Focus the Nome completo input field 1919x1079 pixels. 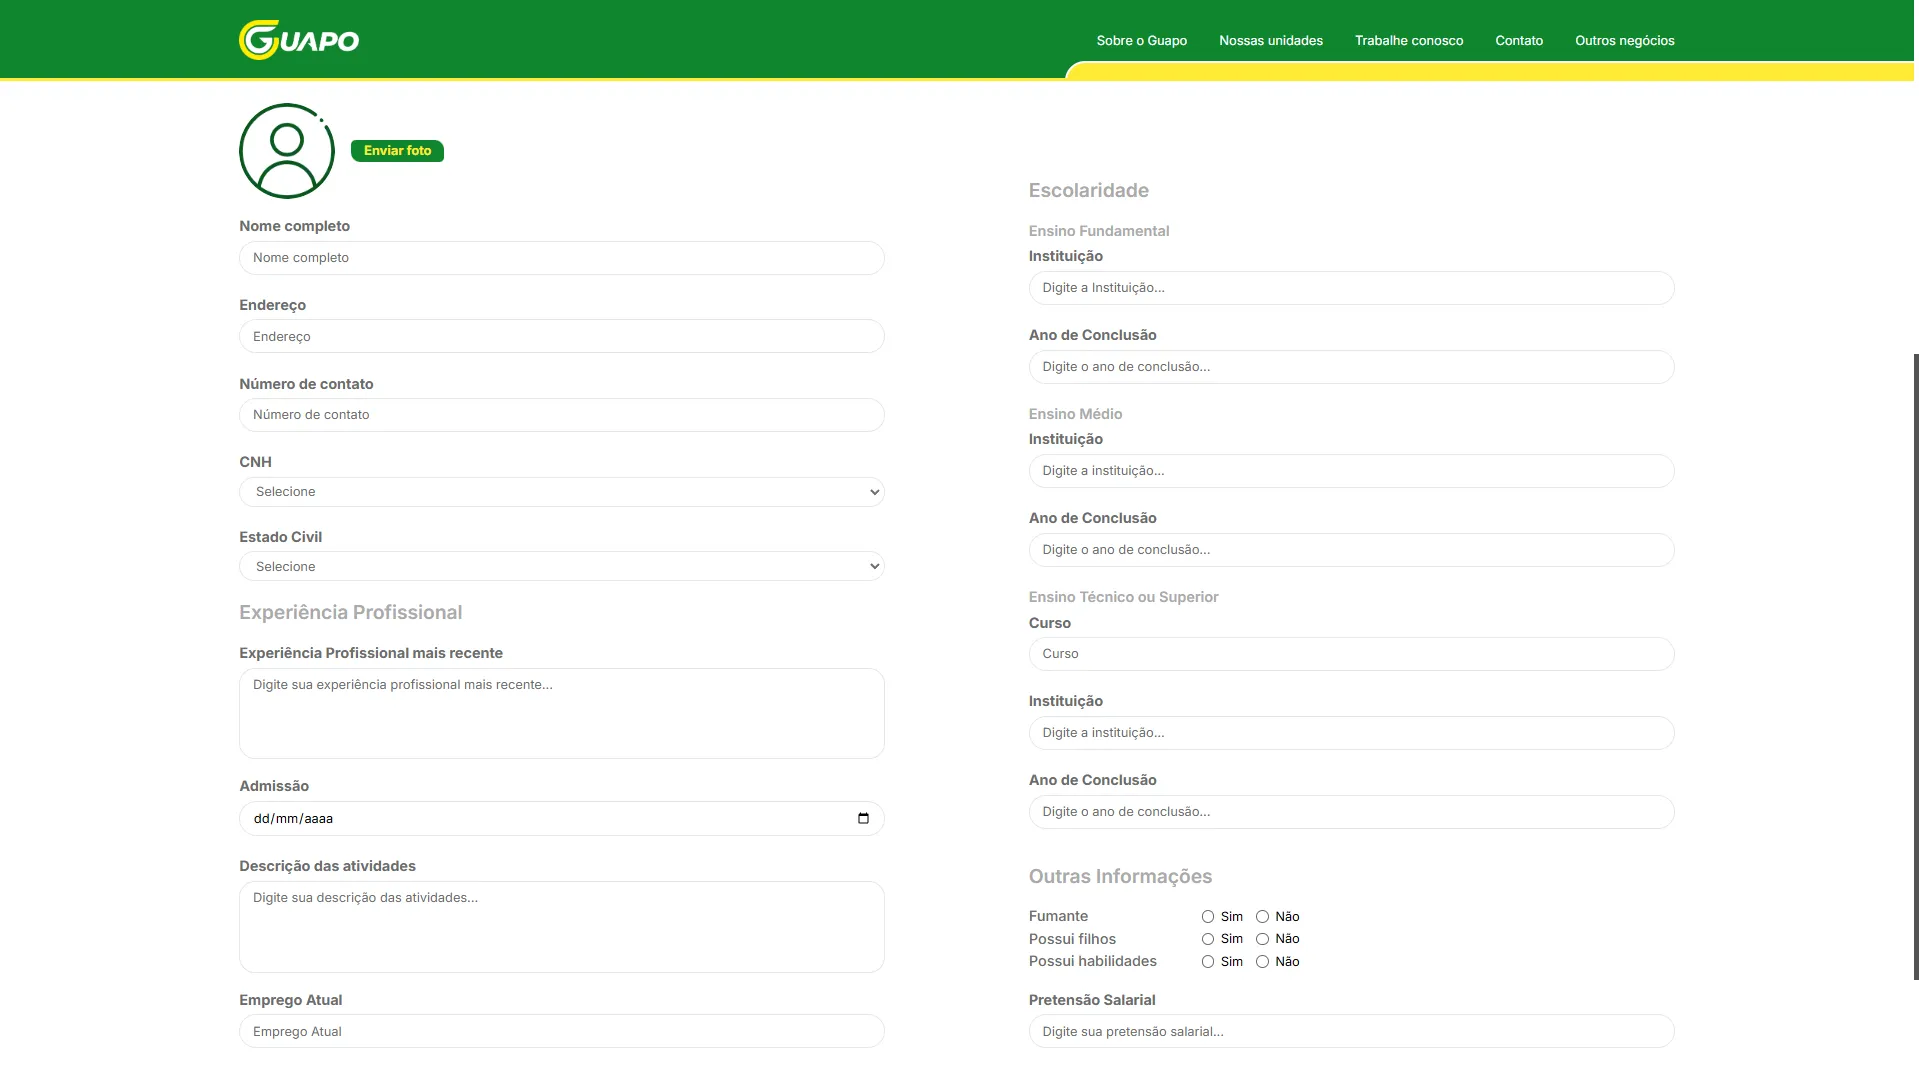[562, 258]
